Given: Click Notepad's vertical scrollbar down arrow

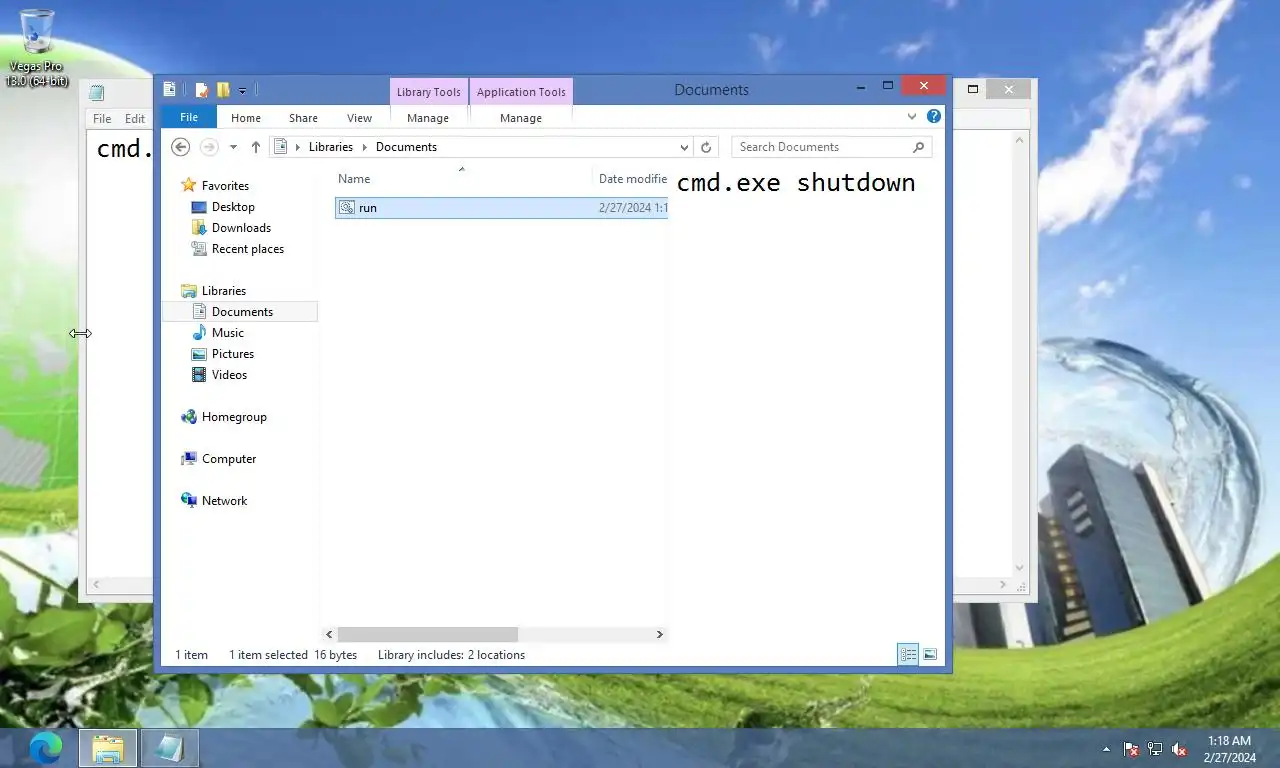Looking at the screenshot, I should click(1020, 568).
